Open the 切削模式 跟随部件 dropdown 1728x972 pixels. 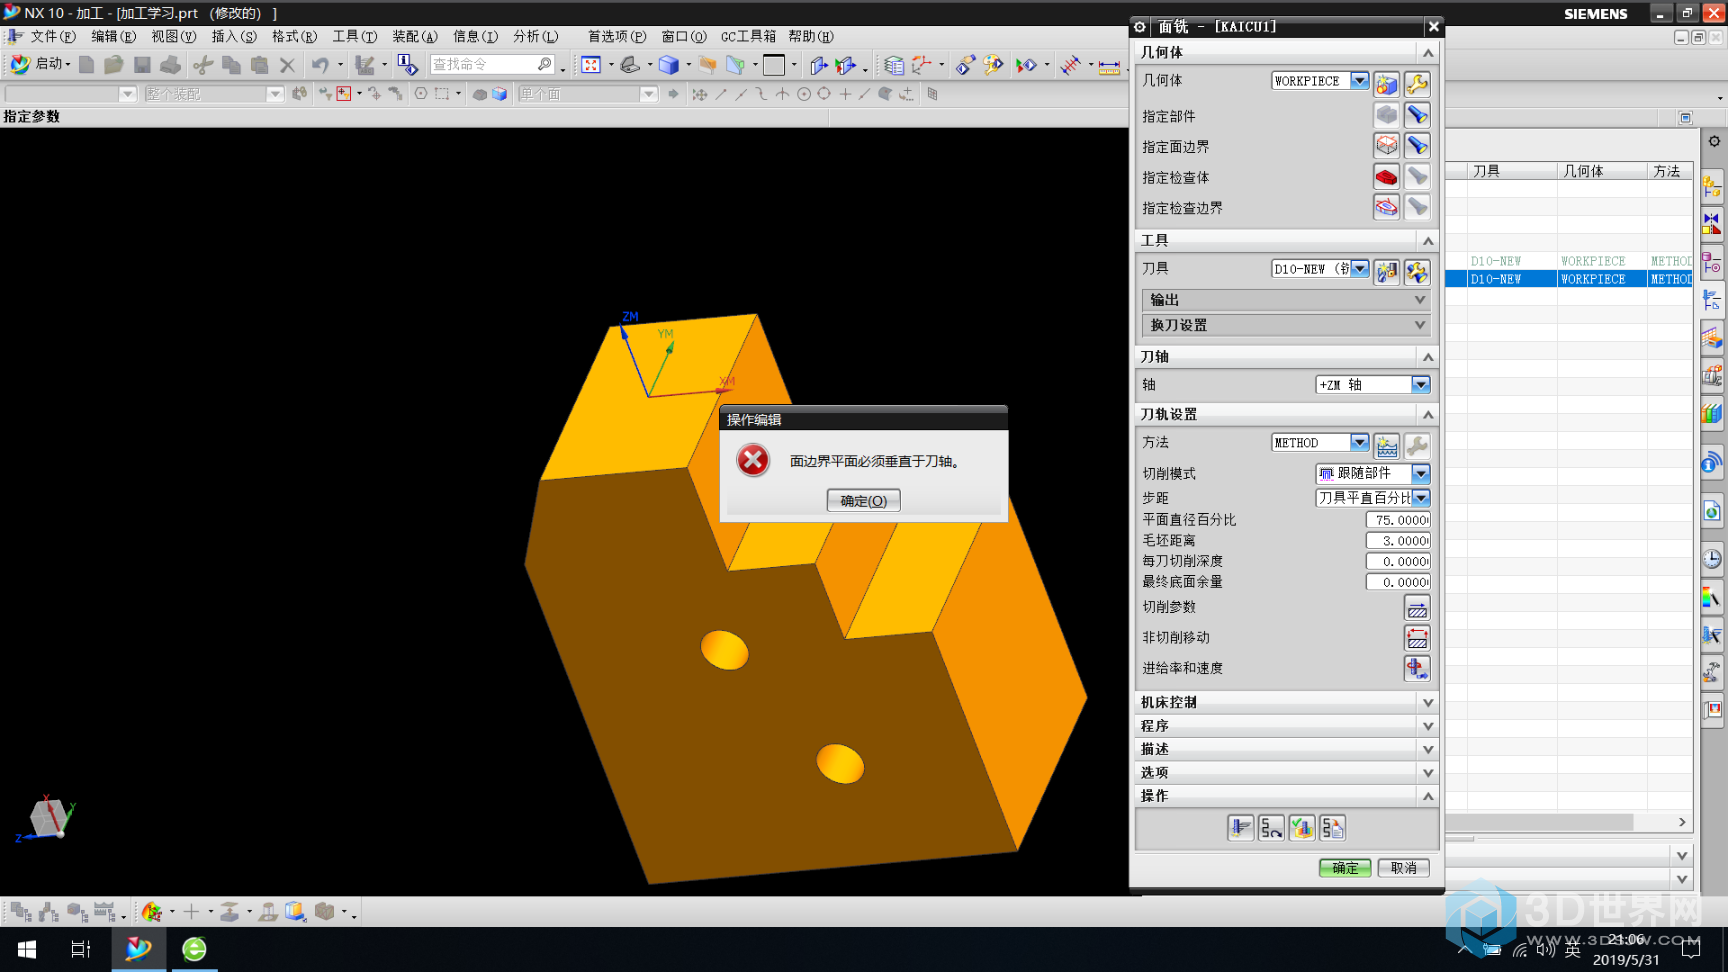[1420, 473]
